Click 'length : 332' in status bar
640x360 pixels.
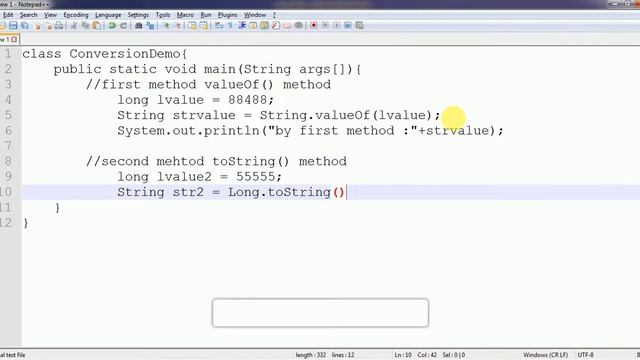pyautogui.click(x=311, y=355)
